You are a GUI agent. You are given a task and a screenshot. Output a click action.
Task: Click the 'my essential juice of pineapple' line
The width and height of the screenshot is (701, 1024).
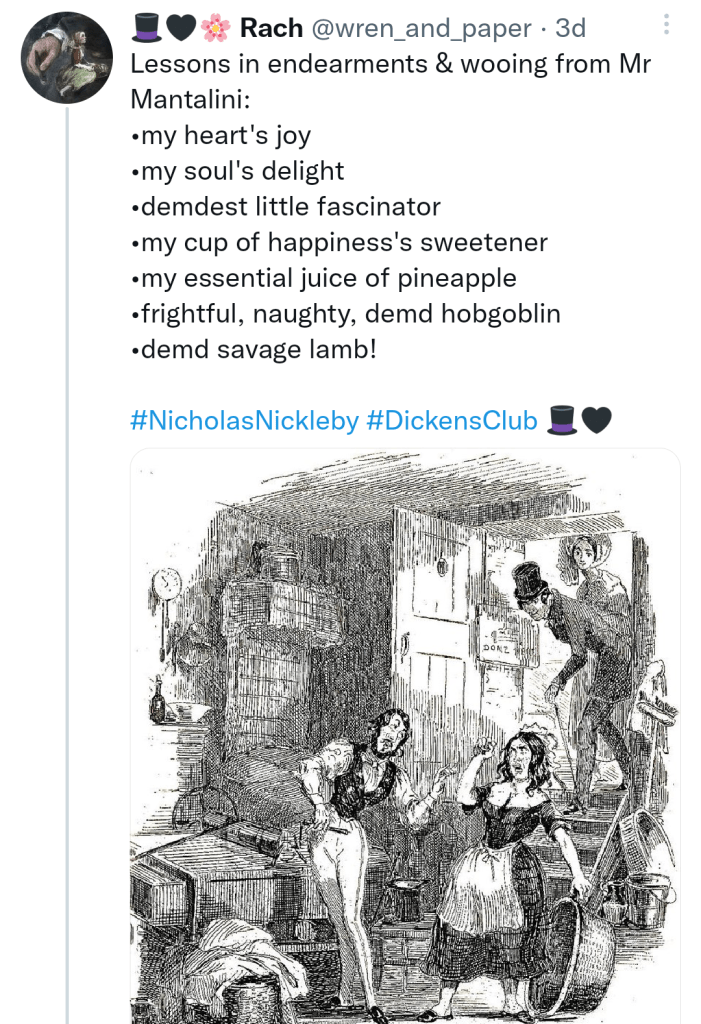pos(322,278)
